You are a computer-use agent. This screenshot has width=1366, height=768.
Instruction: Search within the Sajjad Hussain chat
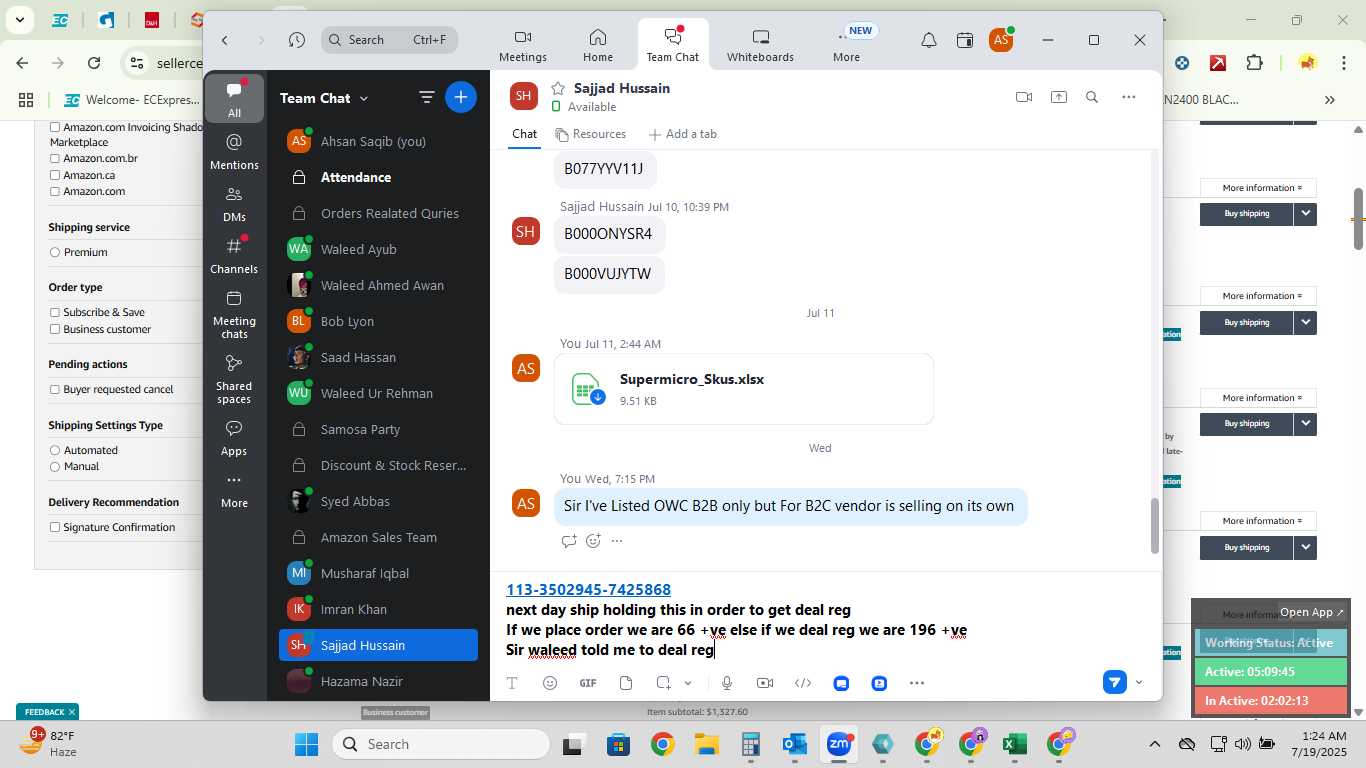(1092, 97)
